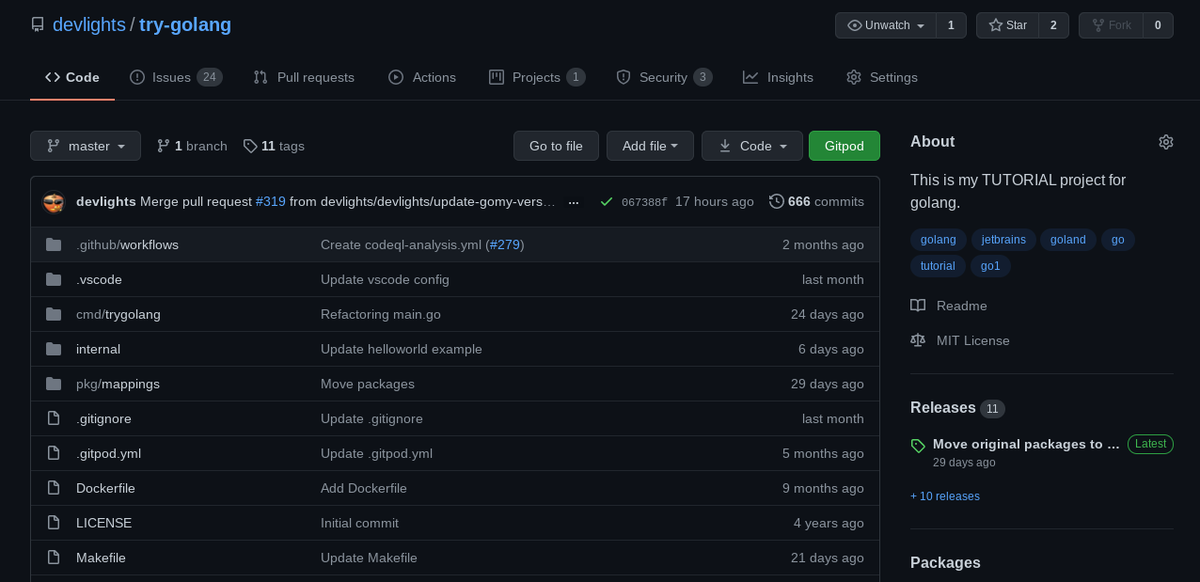Viewport: 1200px width, 582px height.
Task: Open the internal folder
Action: tap(98, 349)
